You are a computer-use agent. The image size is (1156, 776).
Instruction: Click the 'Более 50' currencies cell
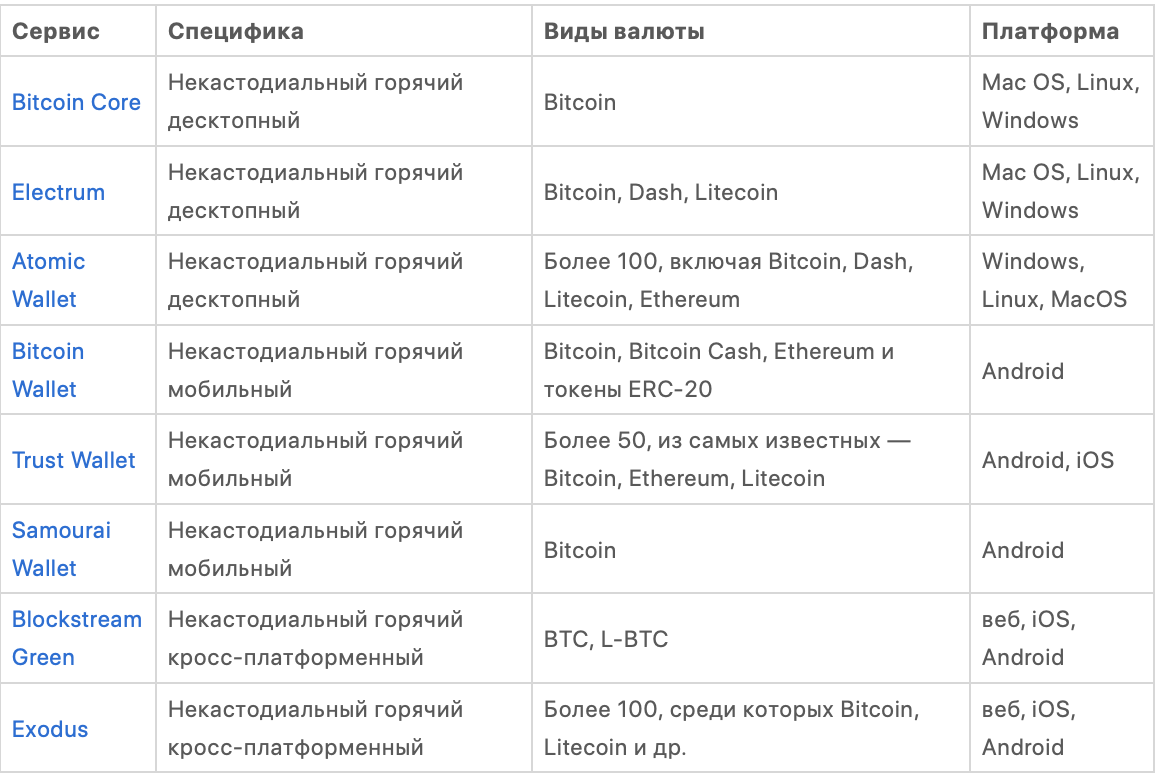tap(727, 460)
